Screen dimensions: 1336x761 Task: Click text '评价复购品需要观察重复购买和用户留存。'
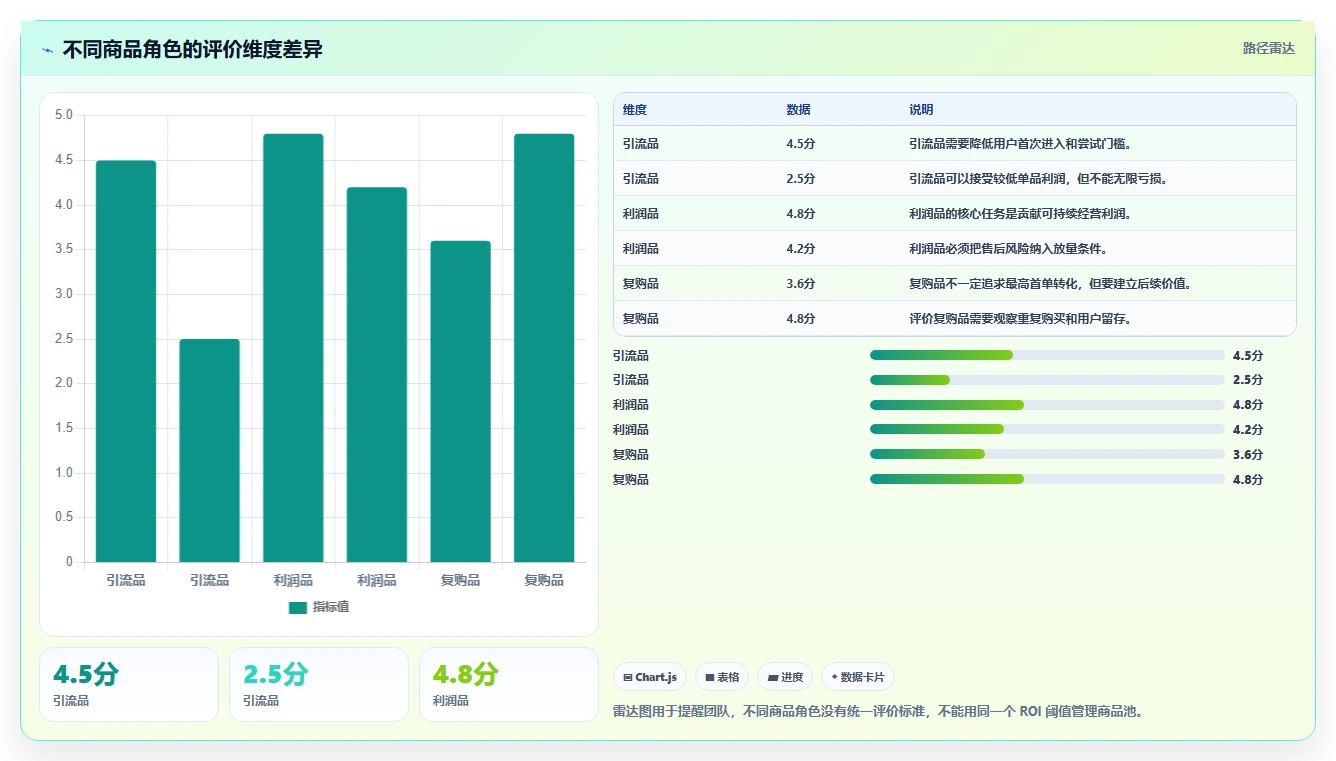click(1021, 319)
